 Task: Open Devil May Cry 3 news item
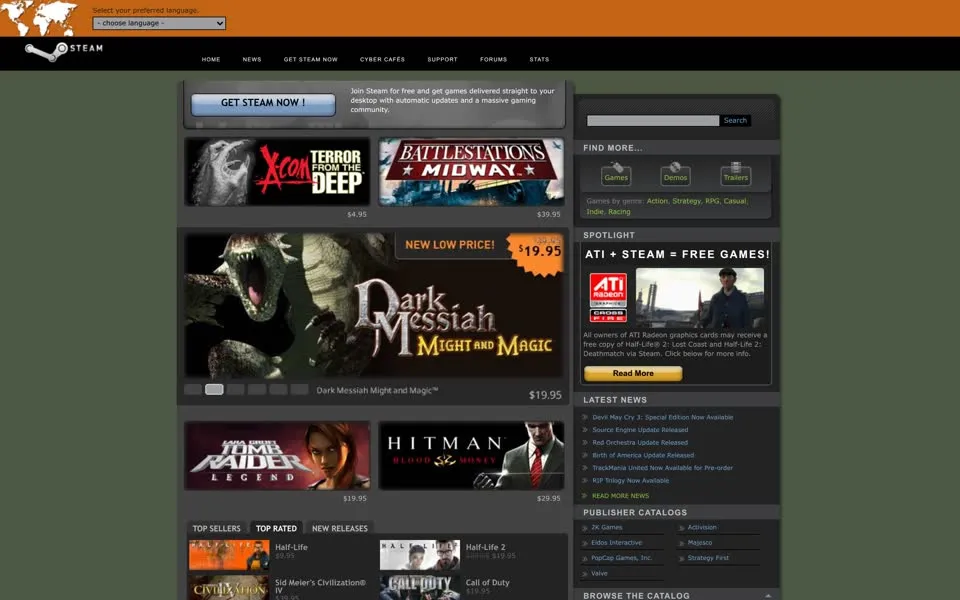point(662,418)
